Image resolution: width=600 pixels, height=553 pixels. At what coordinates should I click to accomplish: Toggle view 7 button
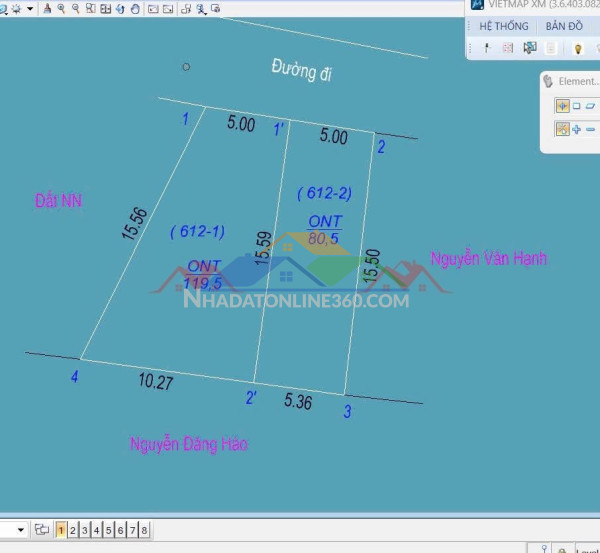point(132,530)
